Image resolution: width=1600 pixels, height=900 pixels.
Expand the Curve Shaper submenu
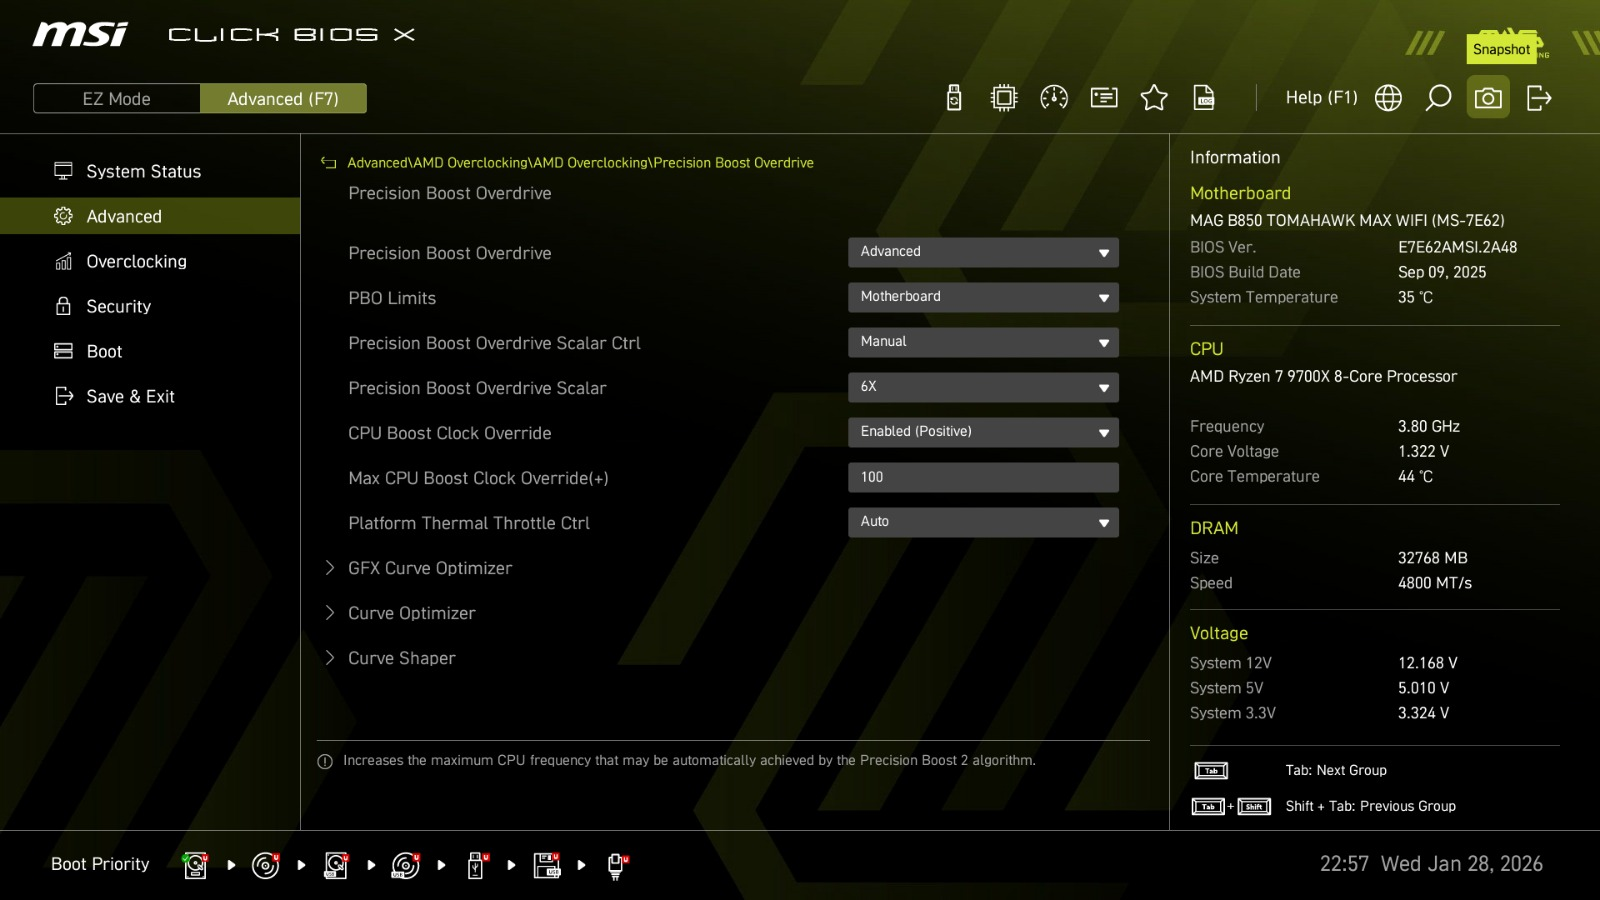(x=401, y=658)
